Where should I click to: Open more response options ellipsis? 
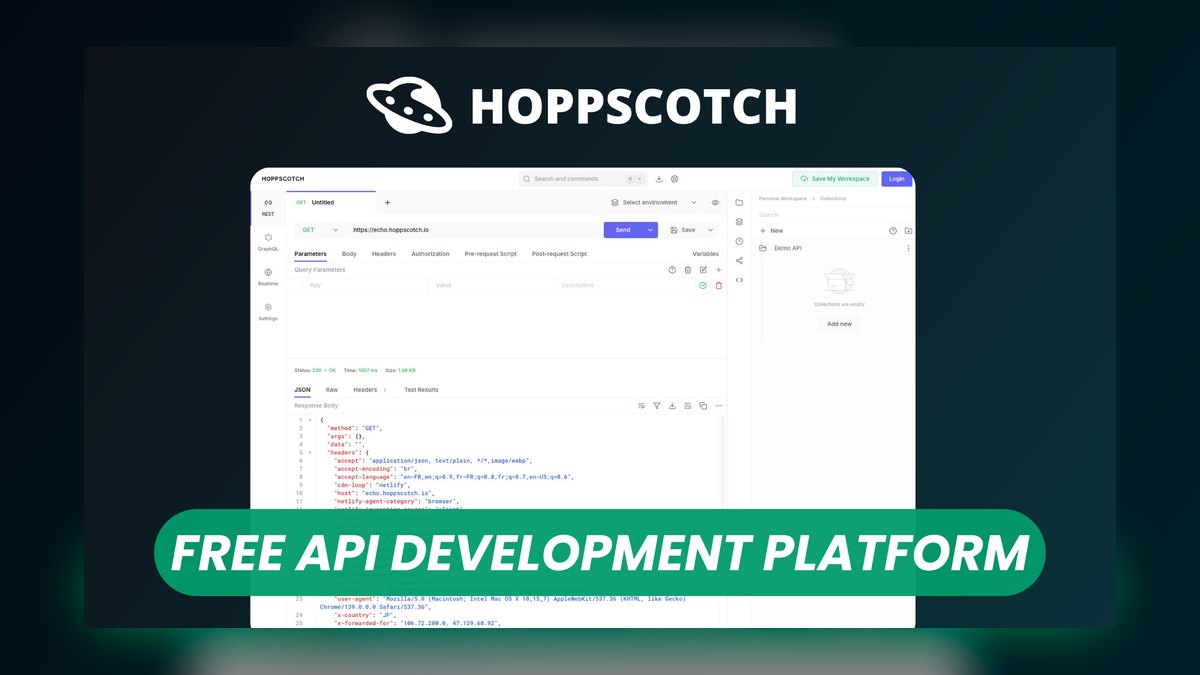718,406
